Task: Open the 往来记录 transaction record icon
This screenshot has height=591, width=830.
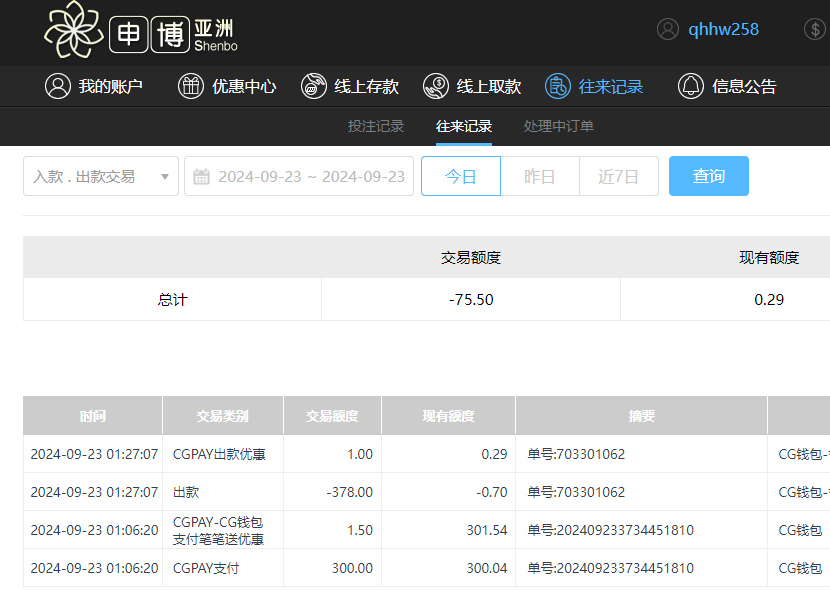Action: pyautogui.click(x=557, y=86)
